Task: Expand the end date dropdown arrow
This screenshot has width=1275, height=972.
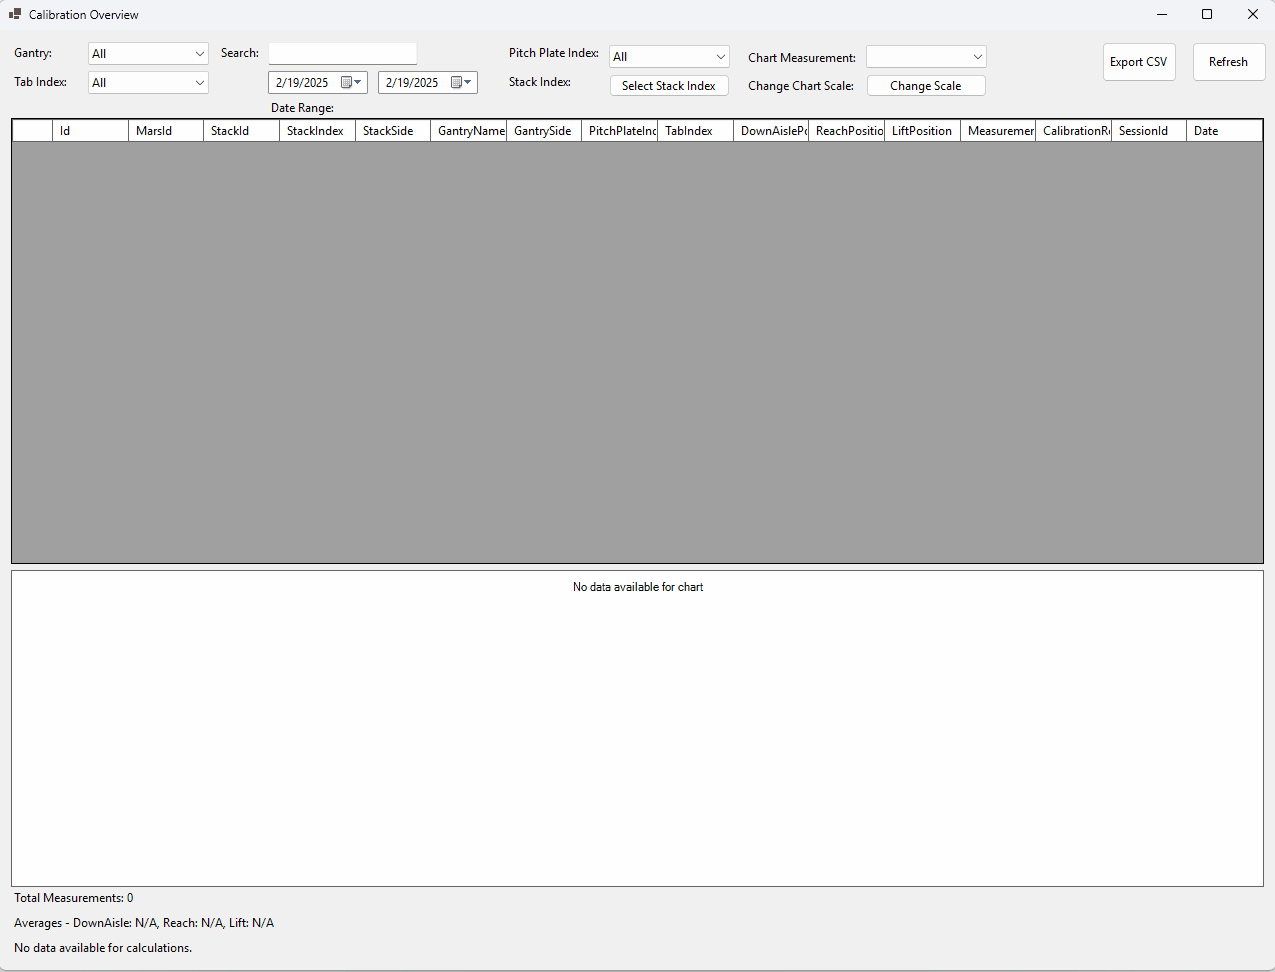Action: [469, 82]
